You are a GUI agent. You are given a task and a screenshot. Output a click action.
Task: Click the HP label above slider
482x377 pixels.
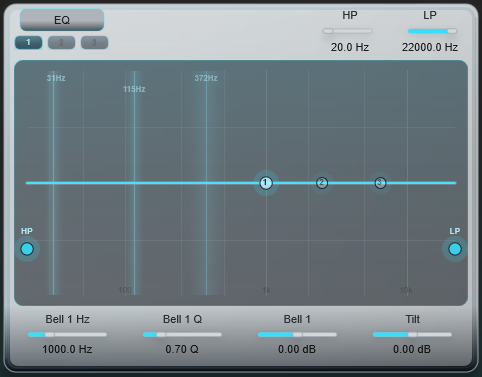[350, 15]
